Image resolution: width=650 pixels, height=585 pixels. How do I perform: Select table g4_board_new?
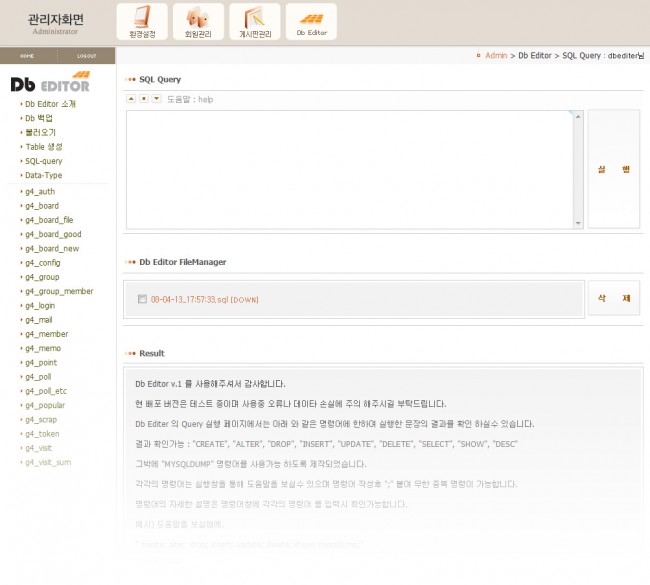pyautogui.click(x=52, y=248)
